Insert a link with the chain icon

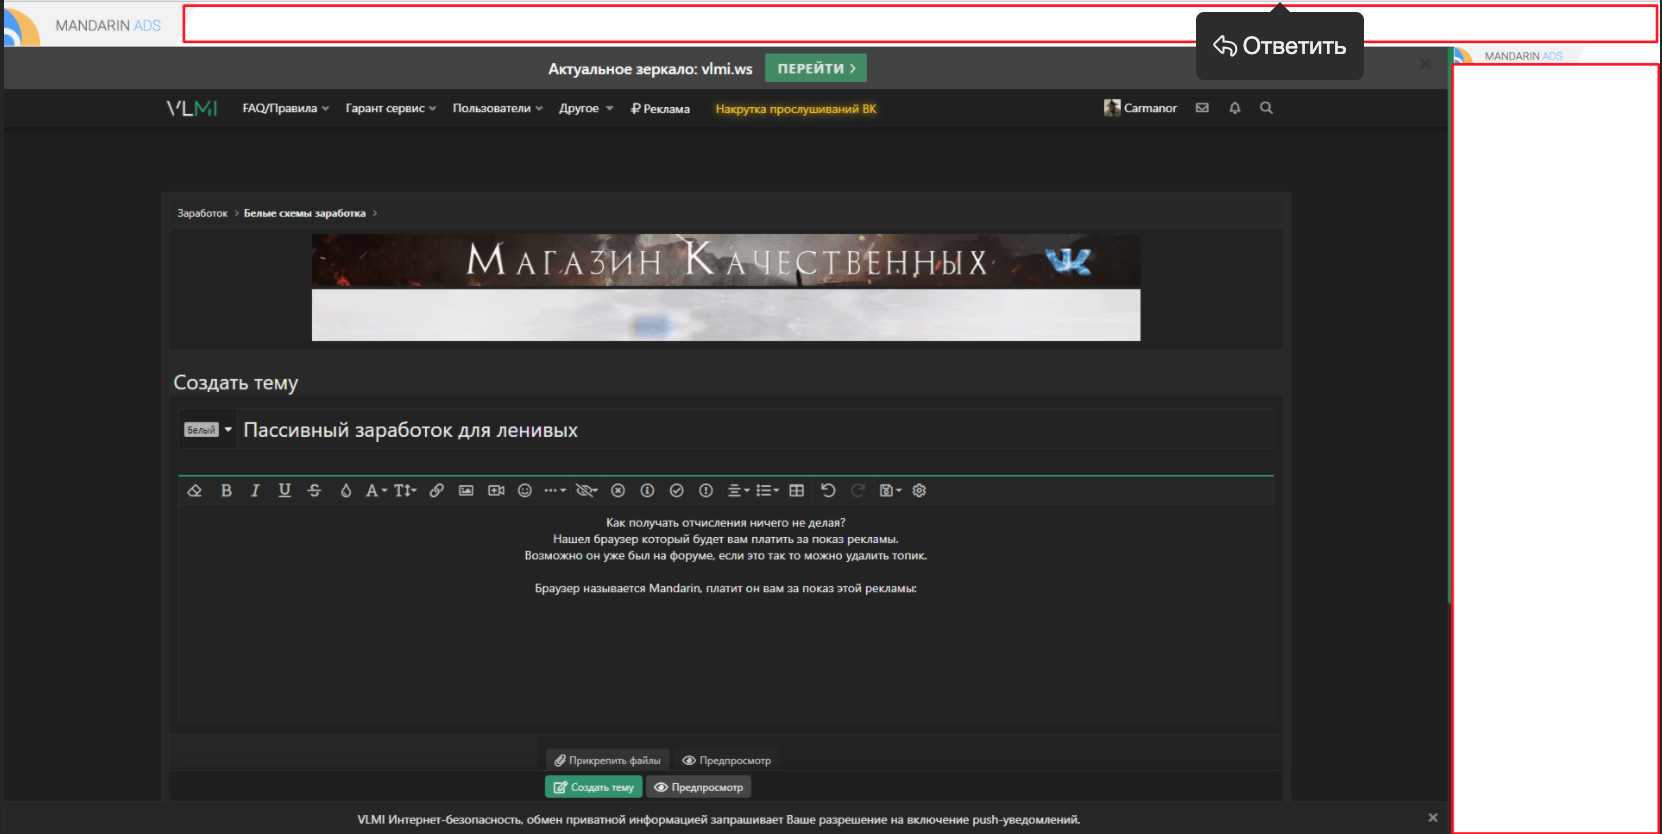click(436, 490)
